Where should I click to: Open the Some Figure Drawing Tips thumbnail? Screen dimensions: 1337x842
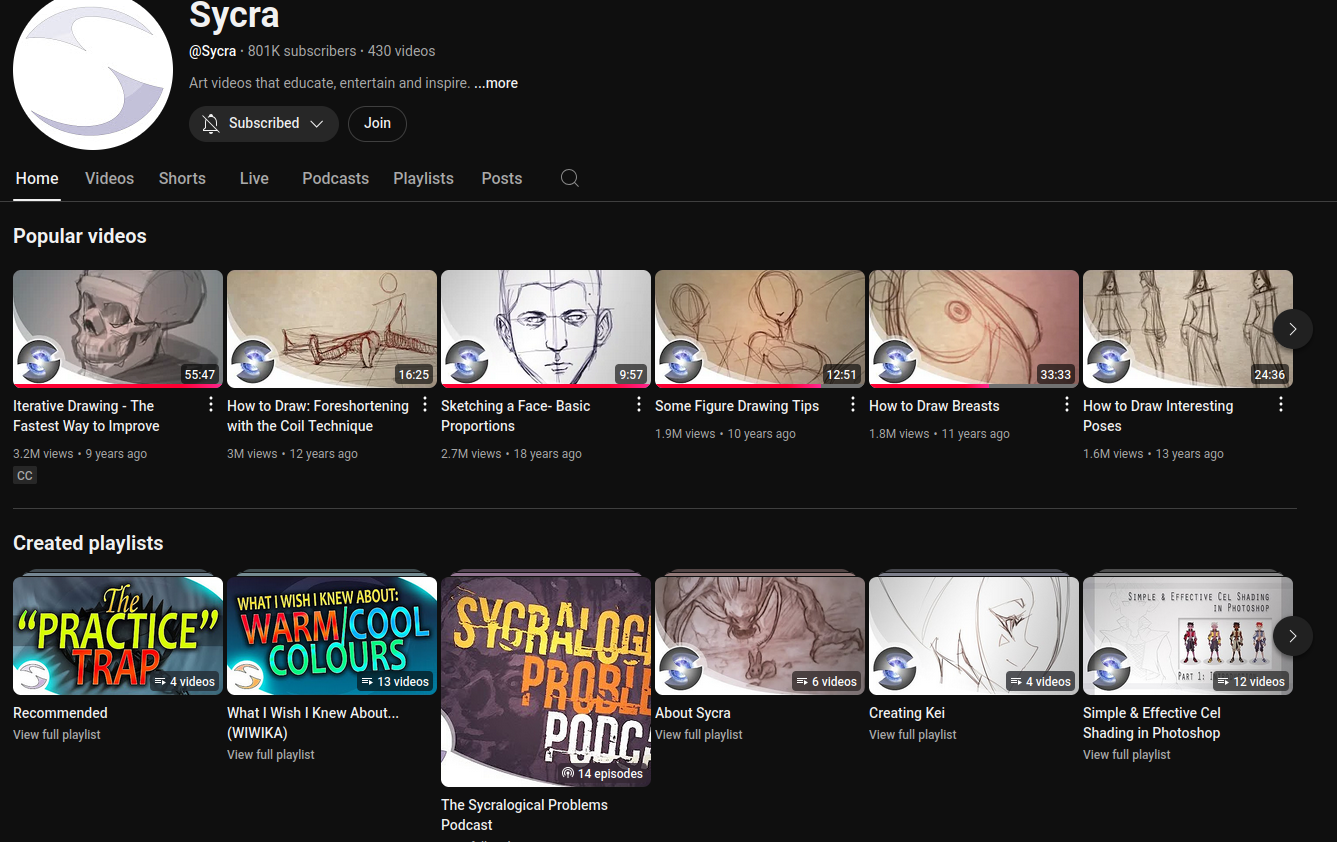coord(760,328)
